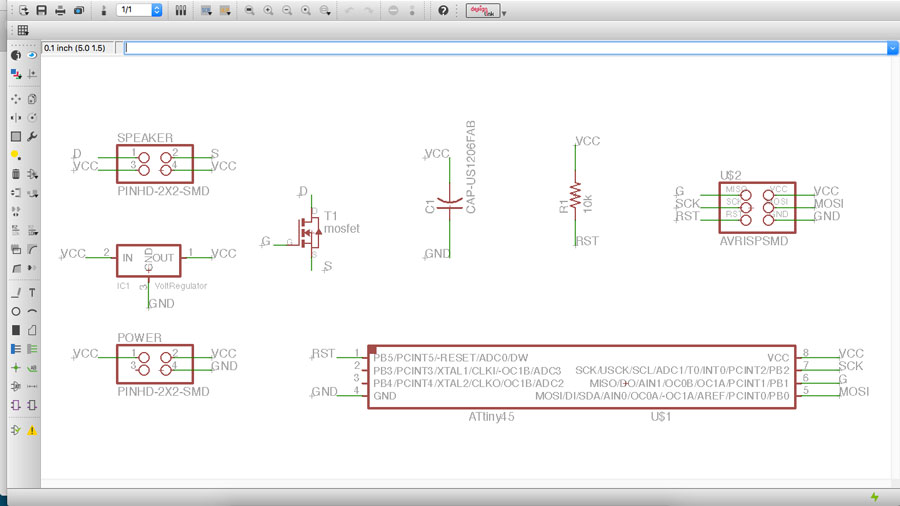Click the VoltRegulator label text
The height and width of the screenshot is (506, 900).
pyautogui.click(x=180, y=286)
